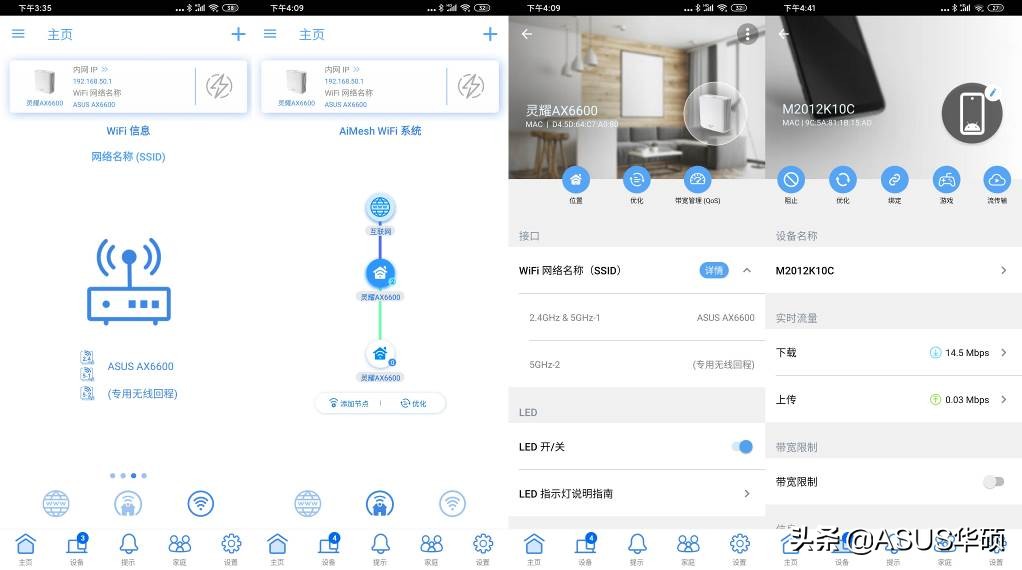Expand 内网 IP arrows on AiMesh screen

356,69
